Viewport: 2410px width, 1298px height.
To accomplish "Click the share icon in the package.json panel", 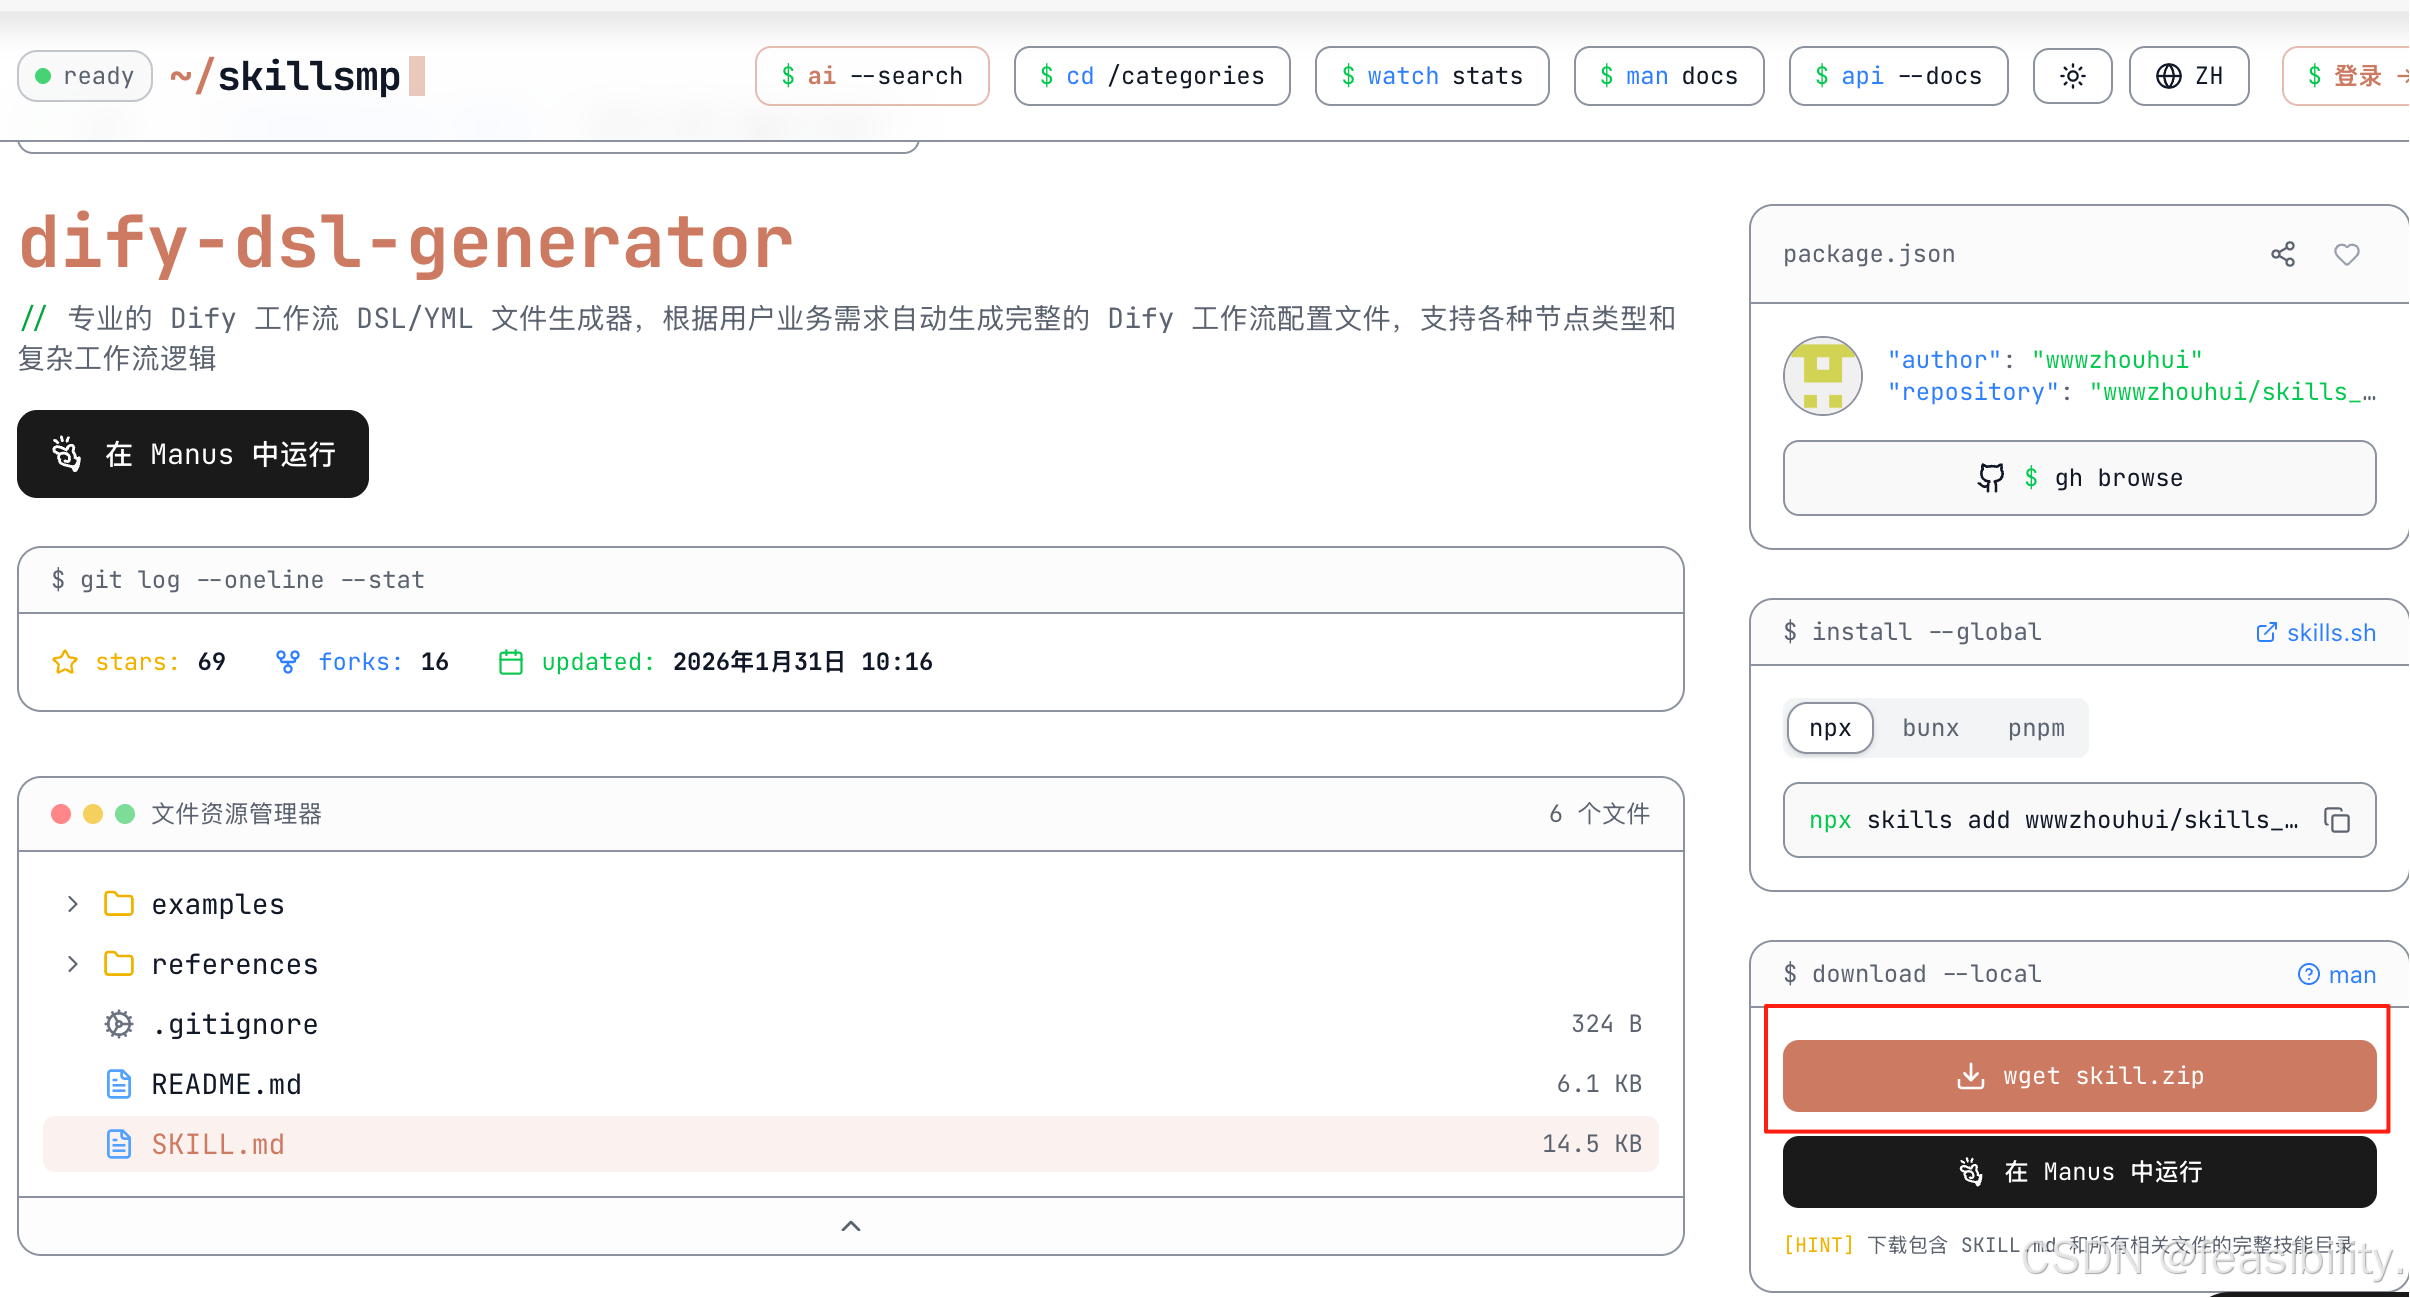I will pos(2283,254).
